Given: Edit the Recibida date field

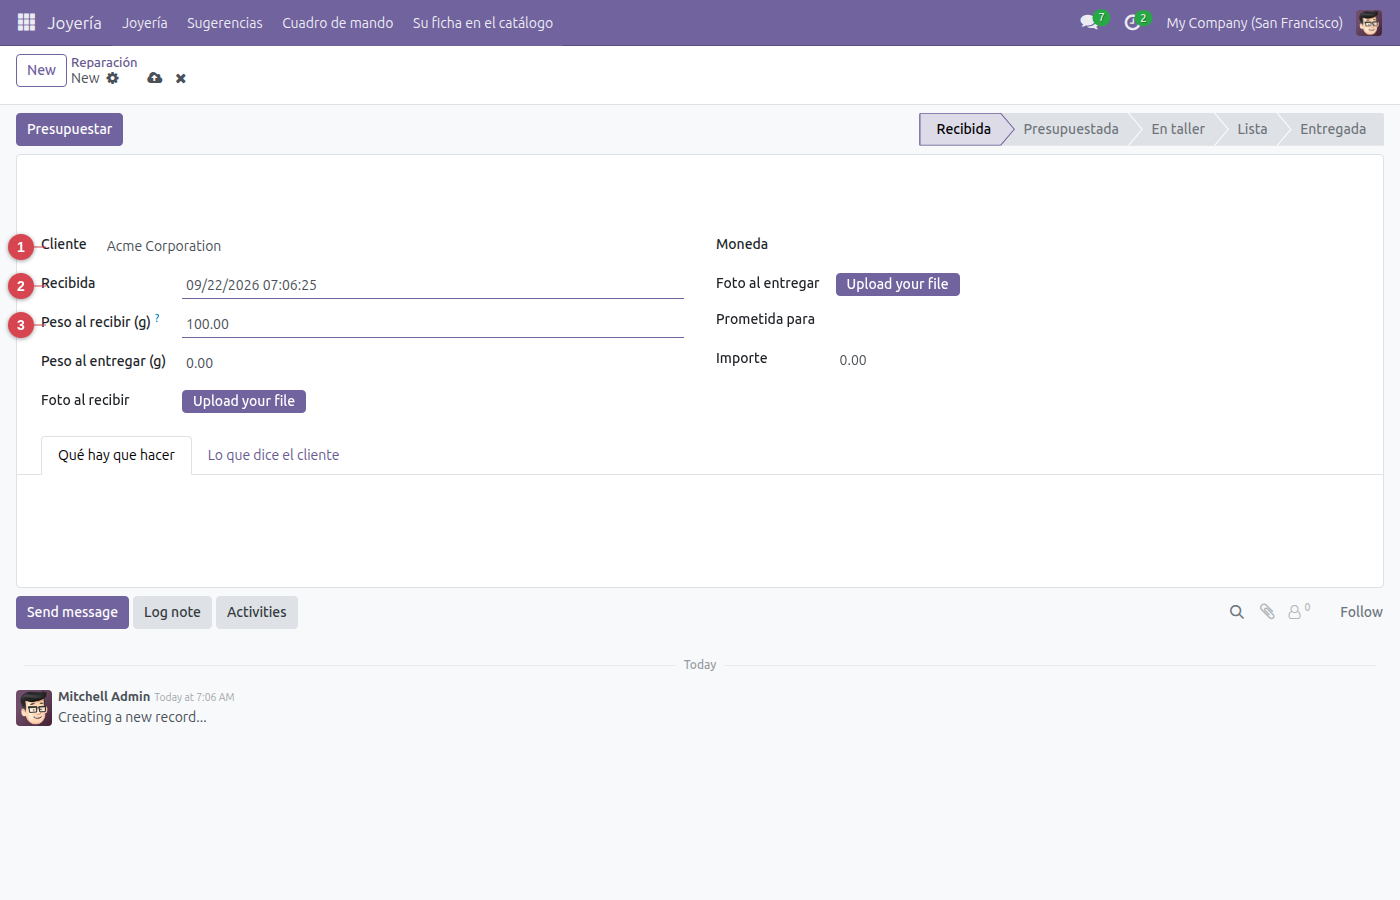Looking at the screenshot, I should (x=433, y=285).
